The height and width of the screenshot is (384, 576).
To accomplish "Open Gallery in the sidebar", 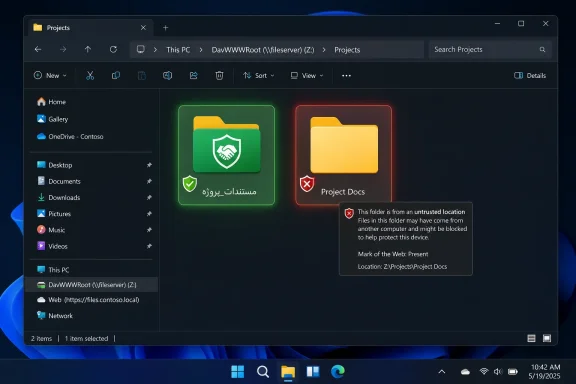I will coord(53,119).
